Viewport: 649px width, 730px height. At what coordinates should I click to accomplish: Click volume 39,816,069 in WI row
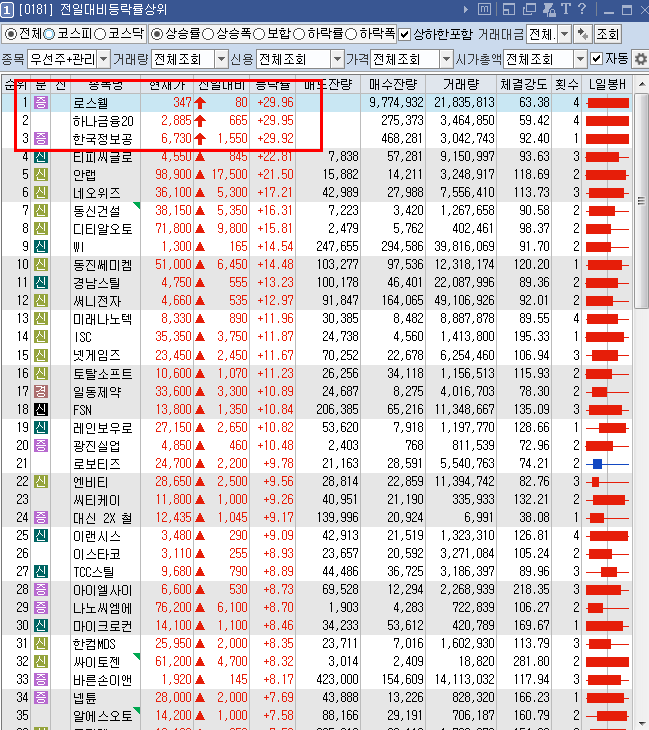click(464, 246)
